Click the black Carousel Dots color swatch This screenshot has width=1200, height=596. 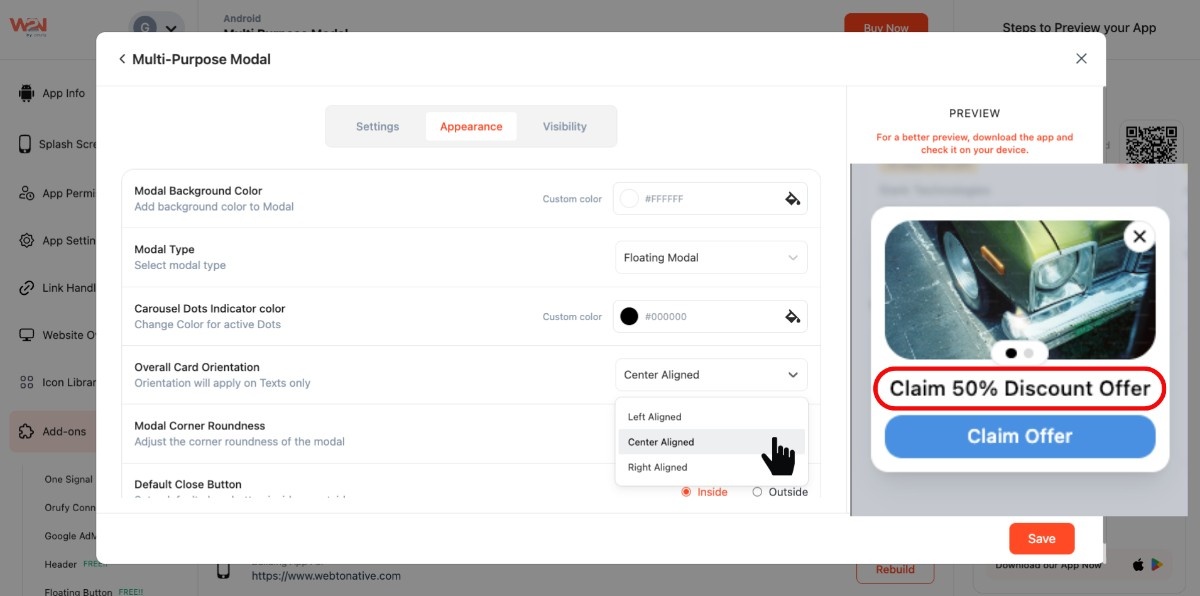(x=629, y=317)
